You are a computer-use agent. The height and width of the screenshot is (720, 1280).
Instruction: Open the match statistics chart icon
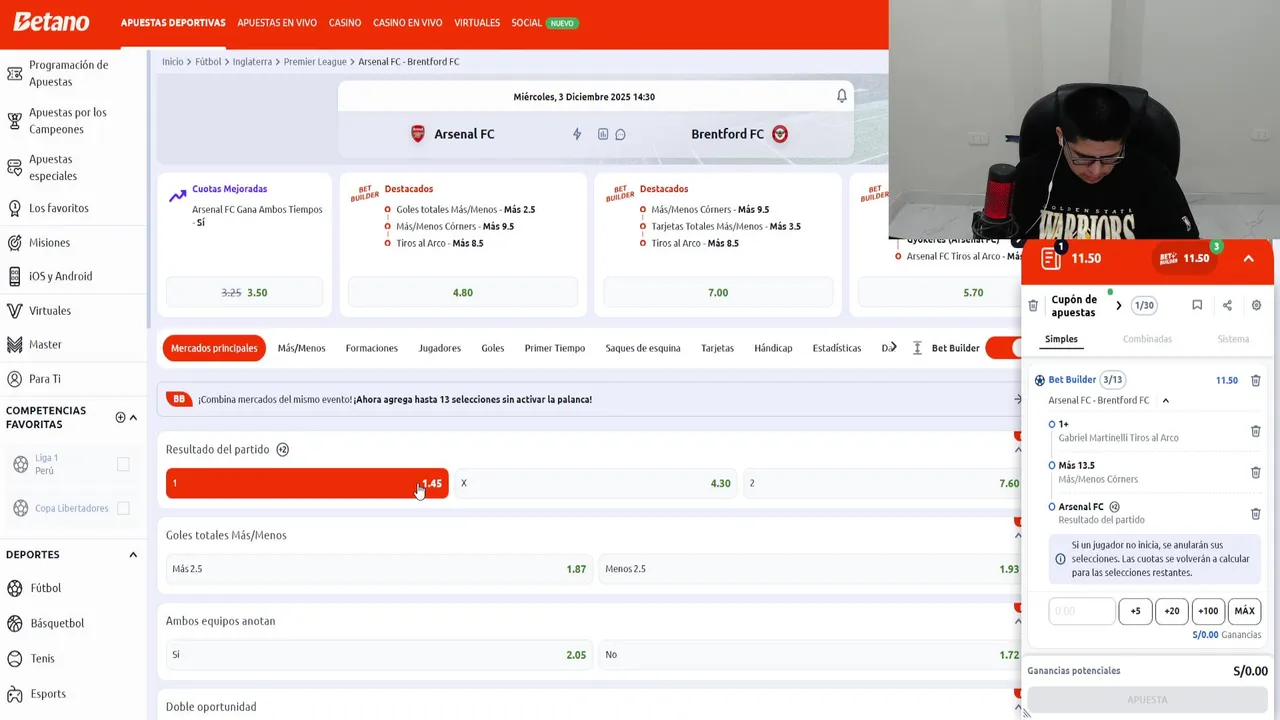(603, 134)
